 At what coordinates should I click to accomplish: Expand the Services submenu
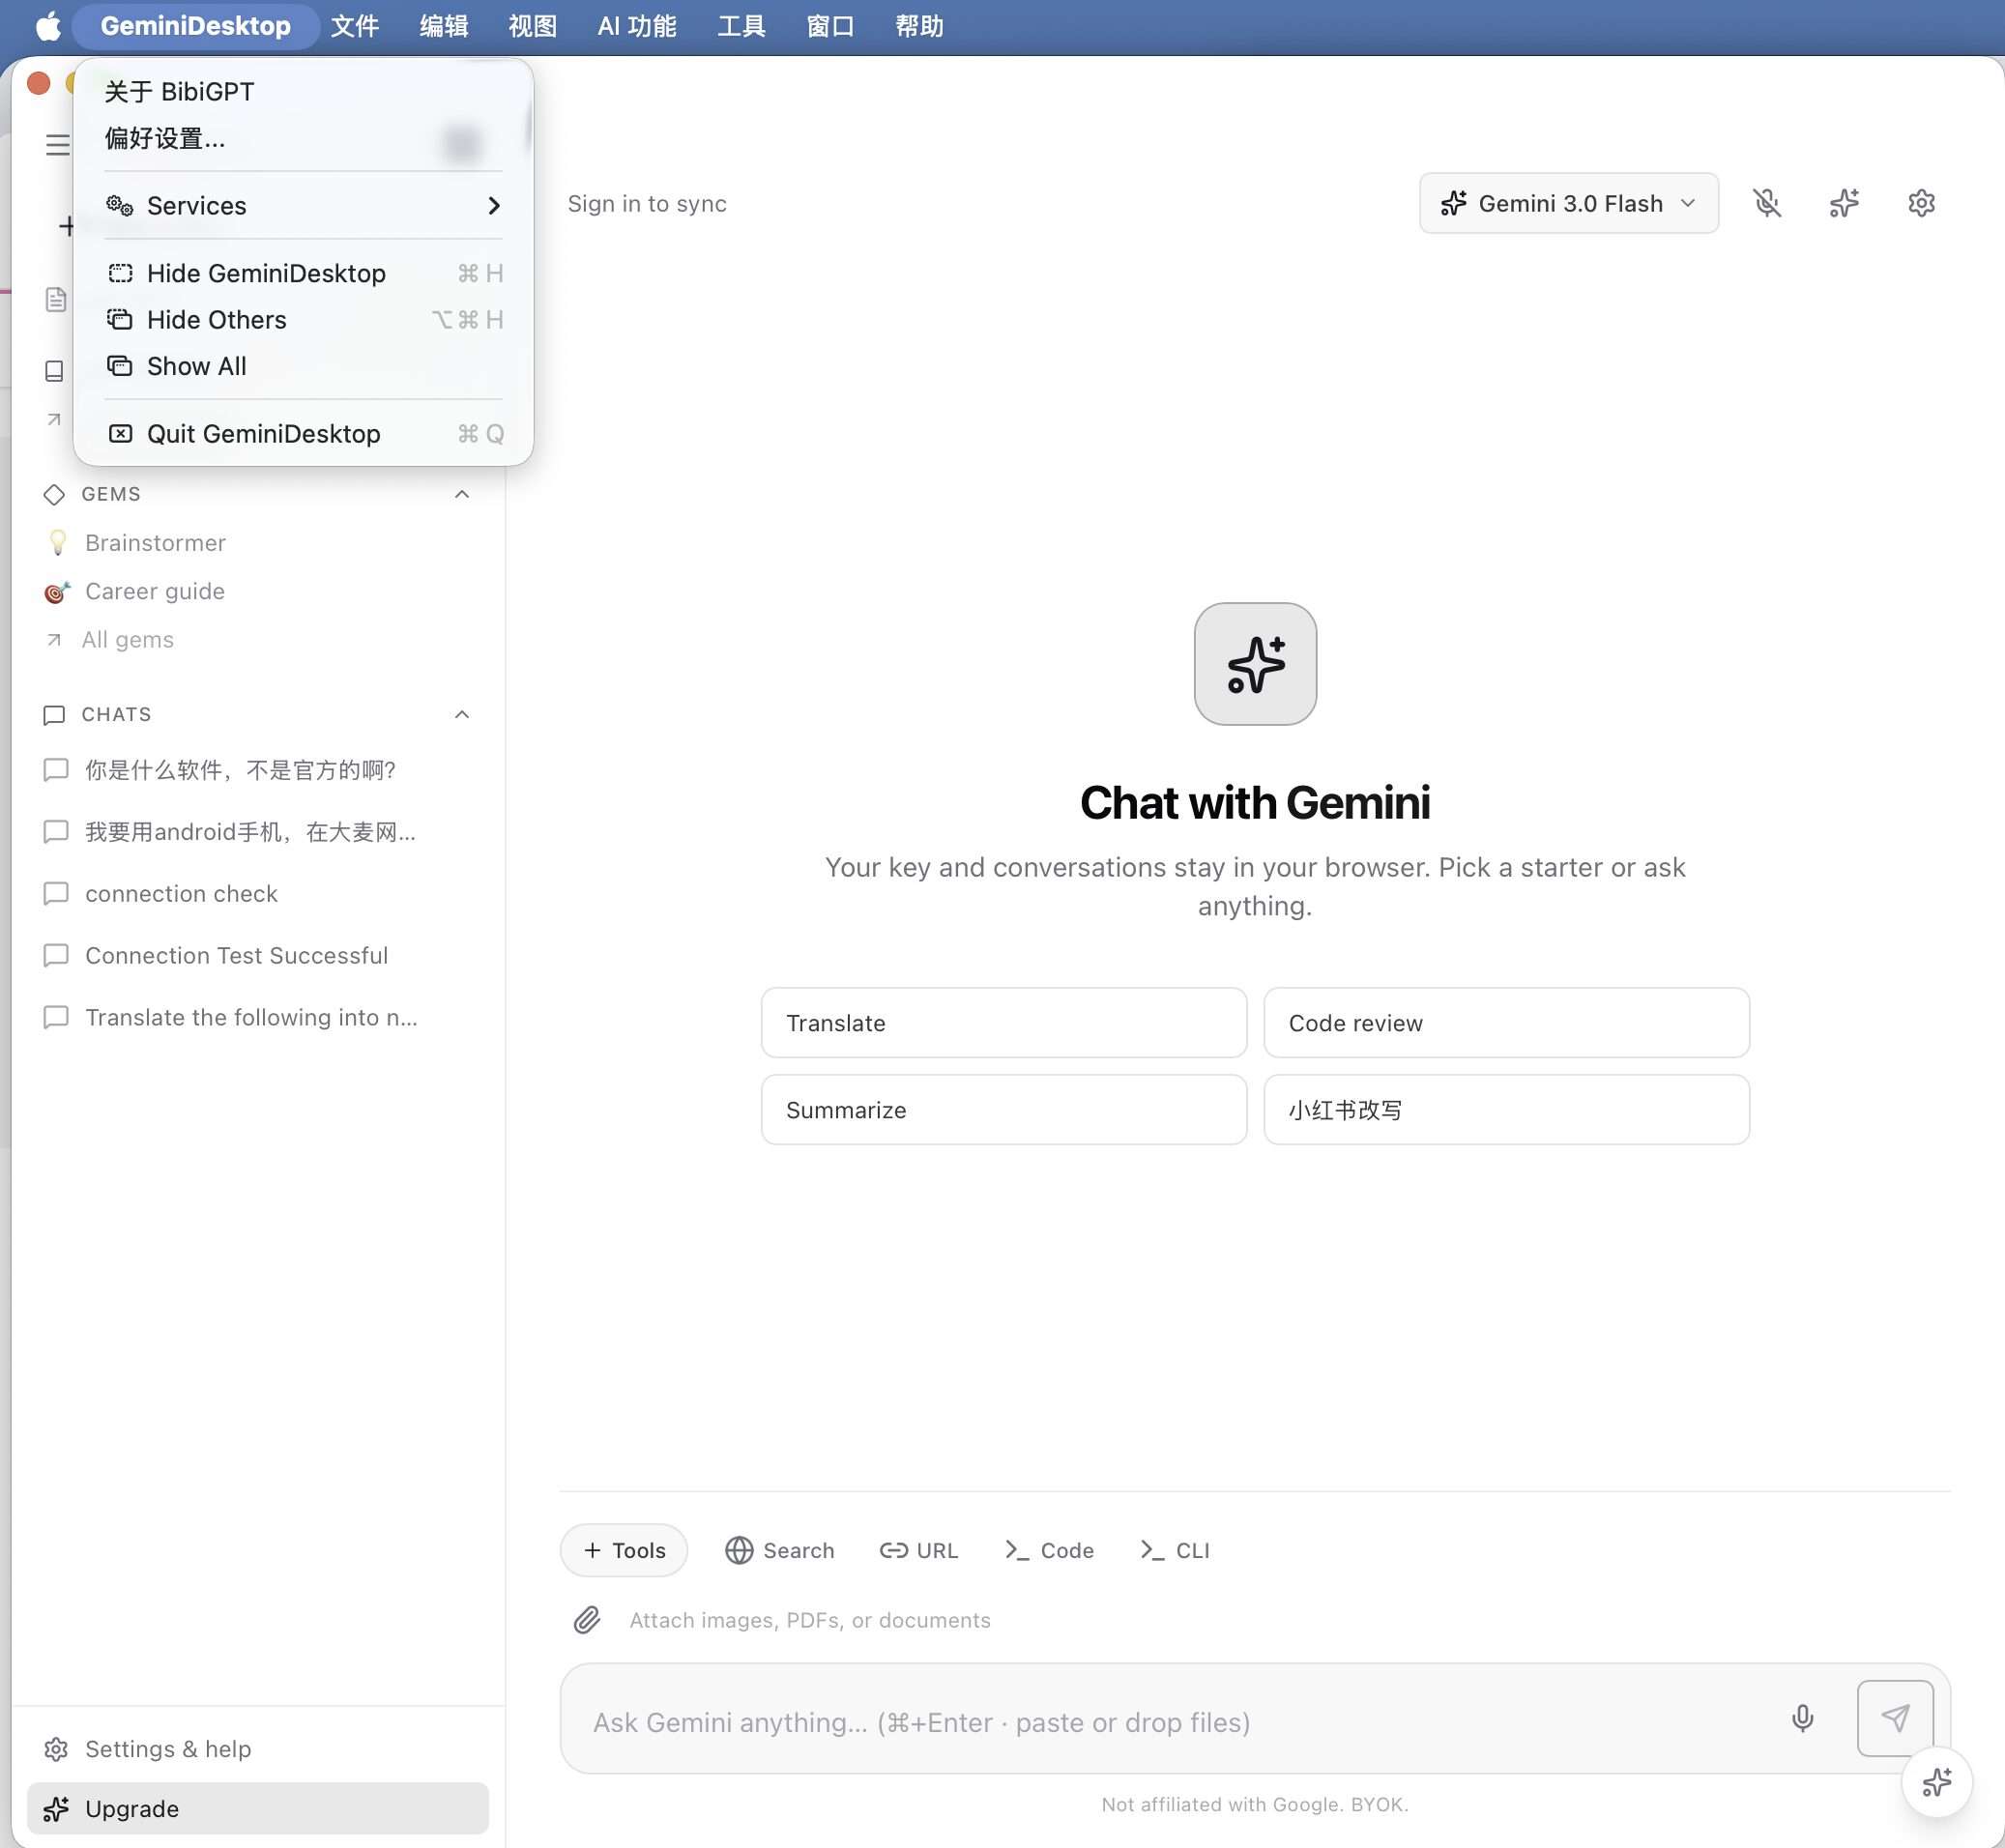(303, 205)
